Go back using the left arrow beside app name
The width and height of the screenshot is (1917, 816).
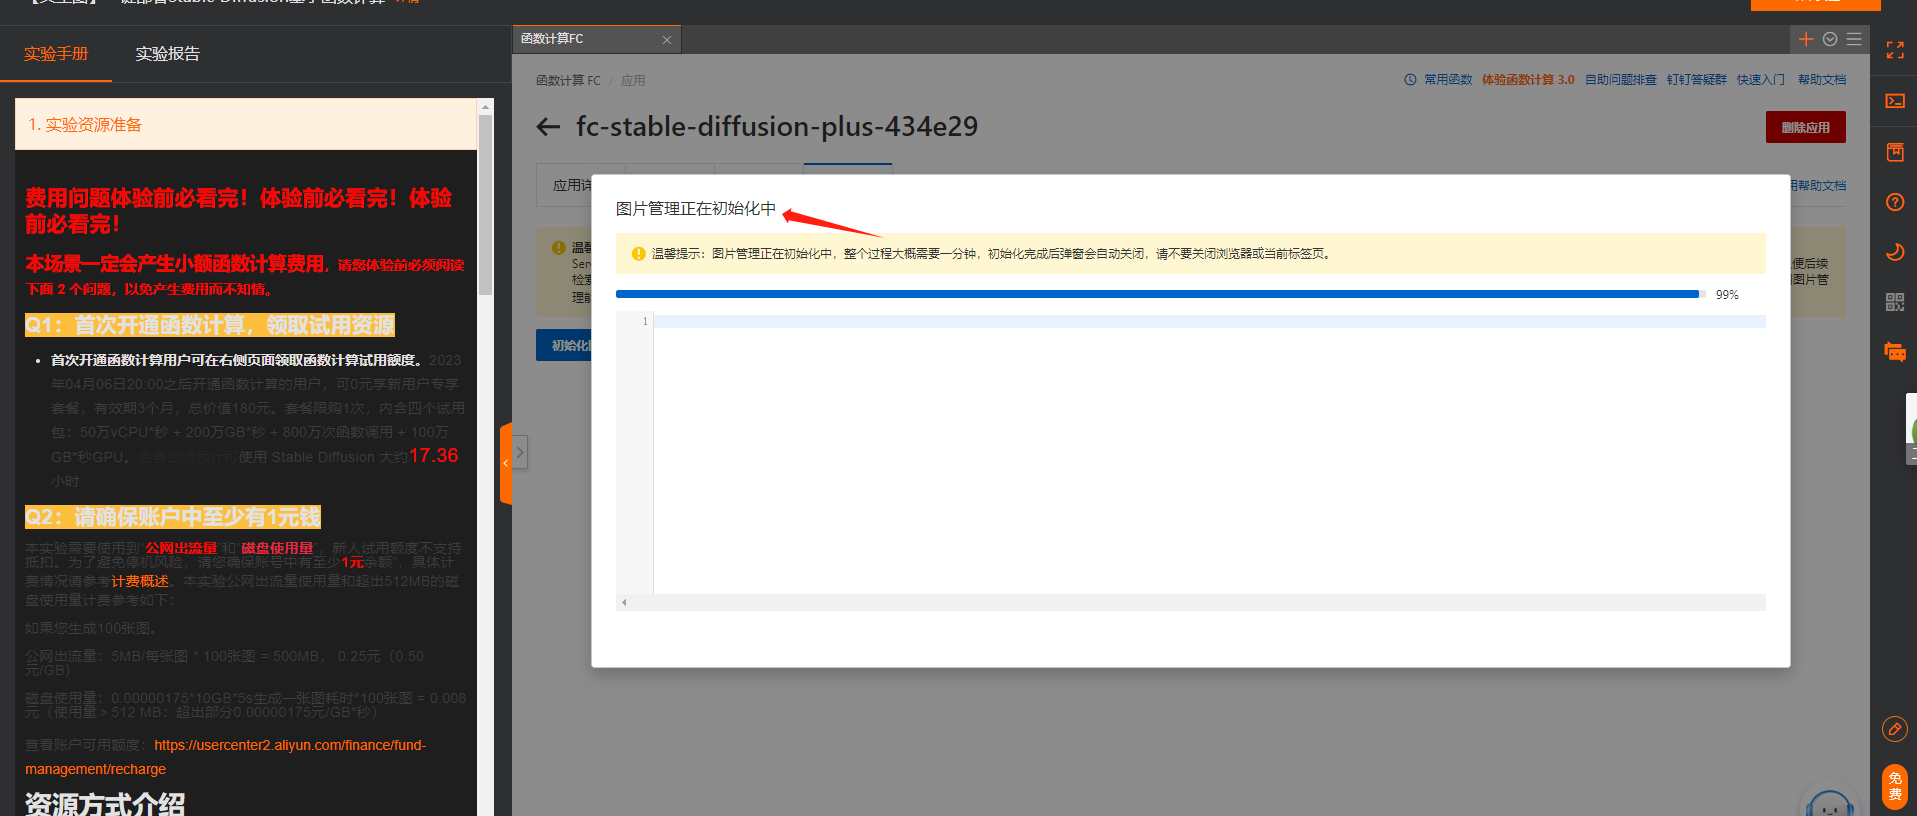click(548, 127)
